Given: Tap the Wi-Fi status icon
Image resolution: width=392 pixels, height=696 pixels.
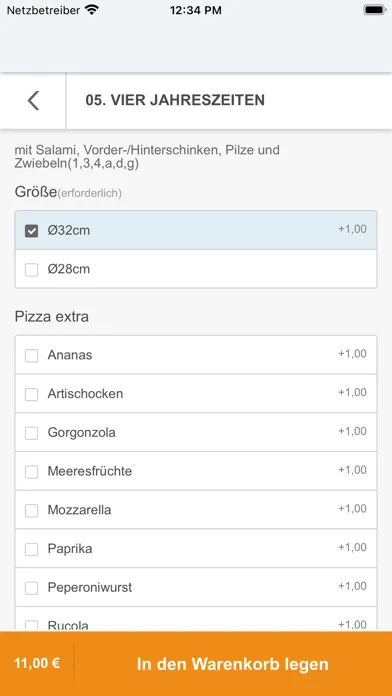Looking at the screenshot, I should tap(92, 10).
